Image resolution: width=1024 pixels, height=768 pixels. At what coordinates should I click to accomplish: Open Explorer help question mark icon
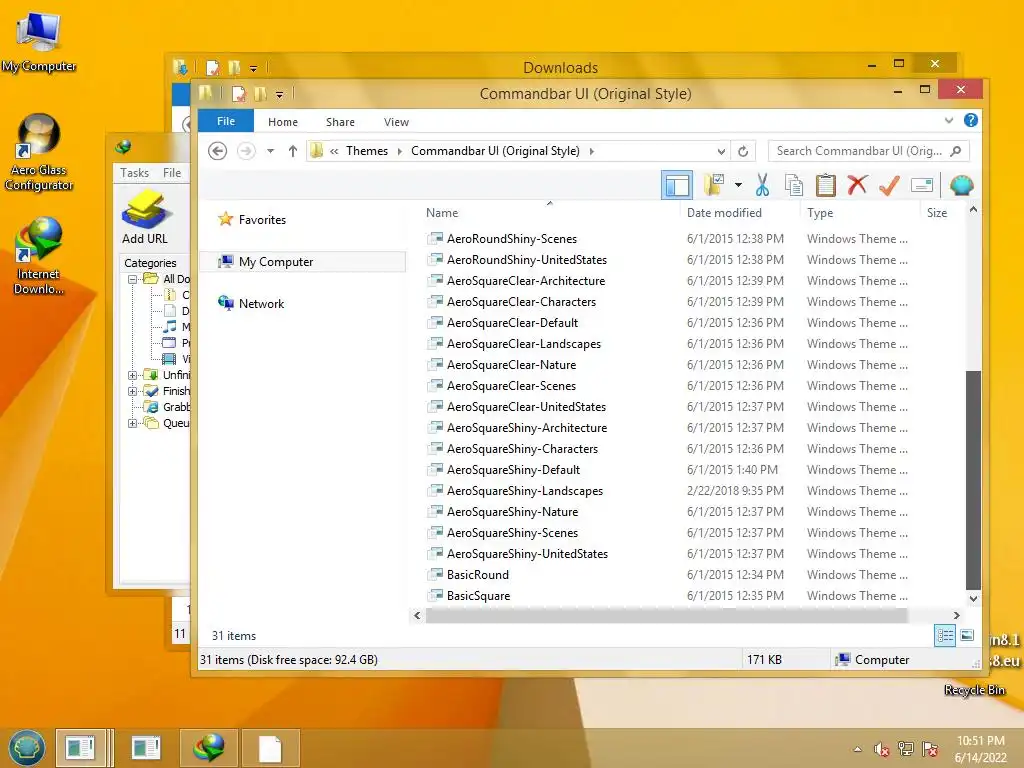coord(971,120)
